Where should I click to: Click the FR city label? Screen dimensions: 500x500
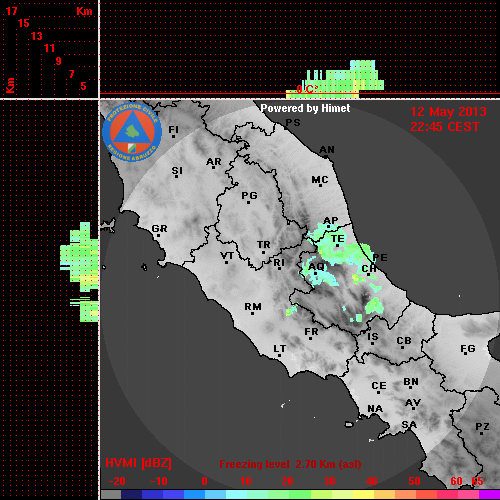(x=311, y=332)
